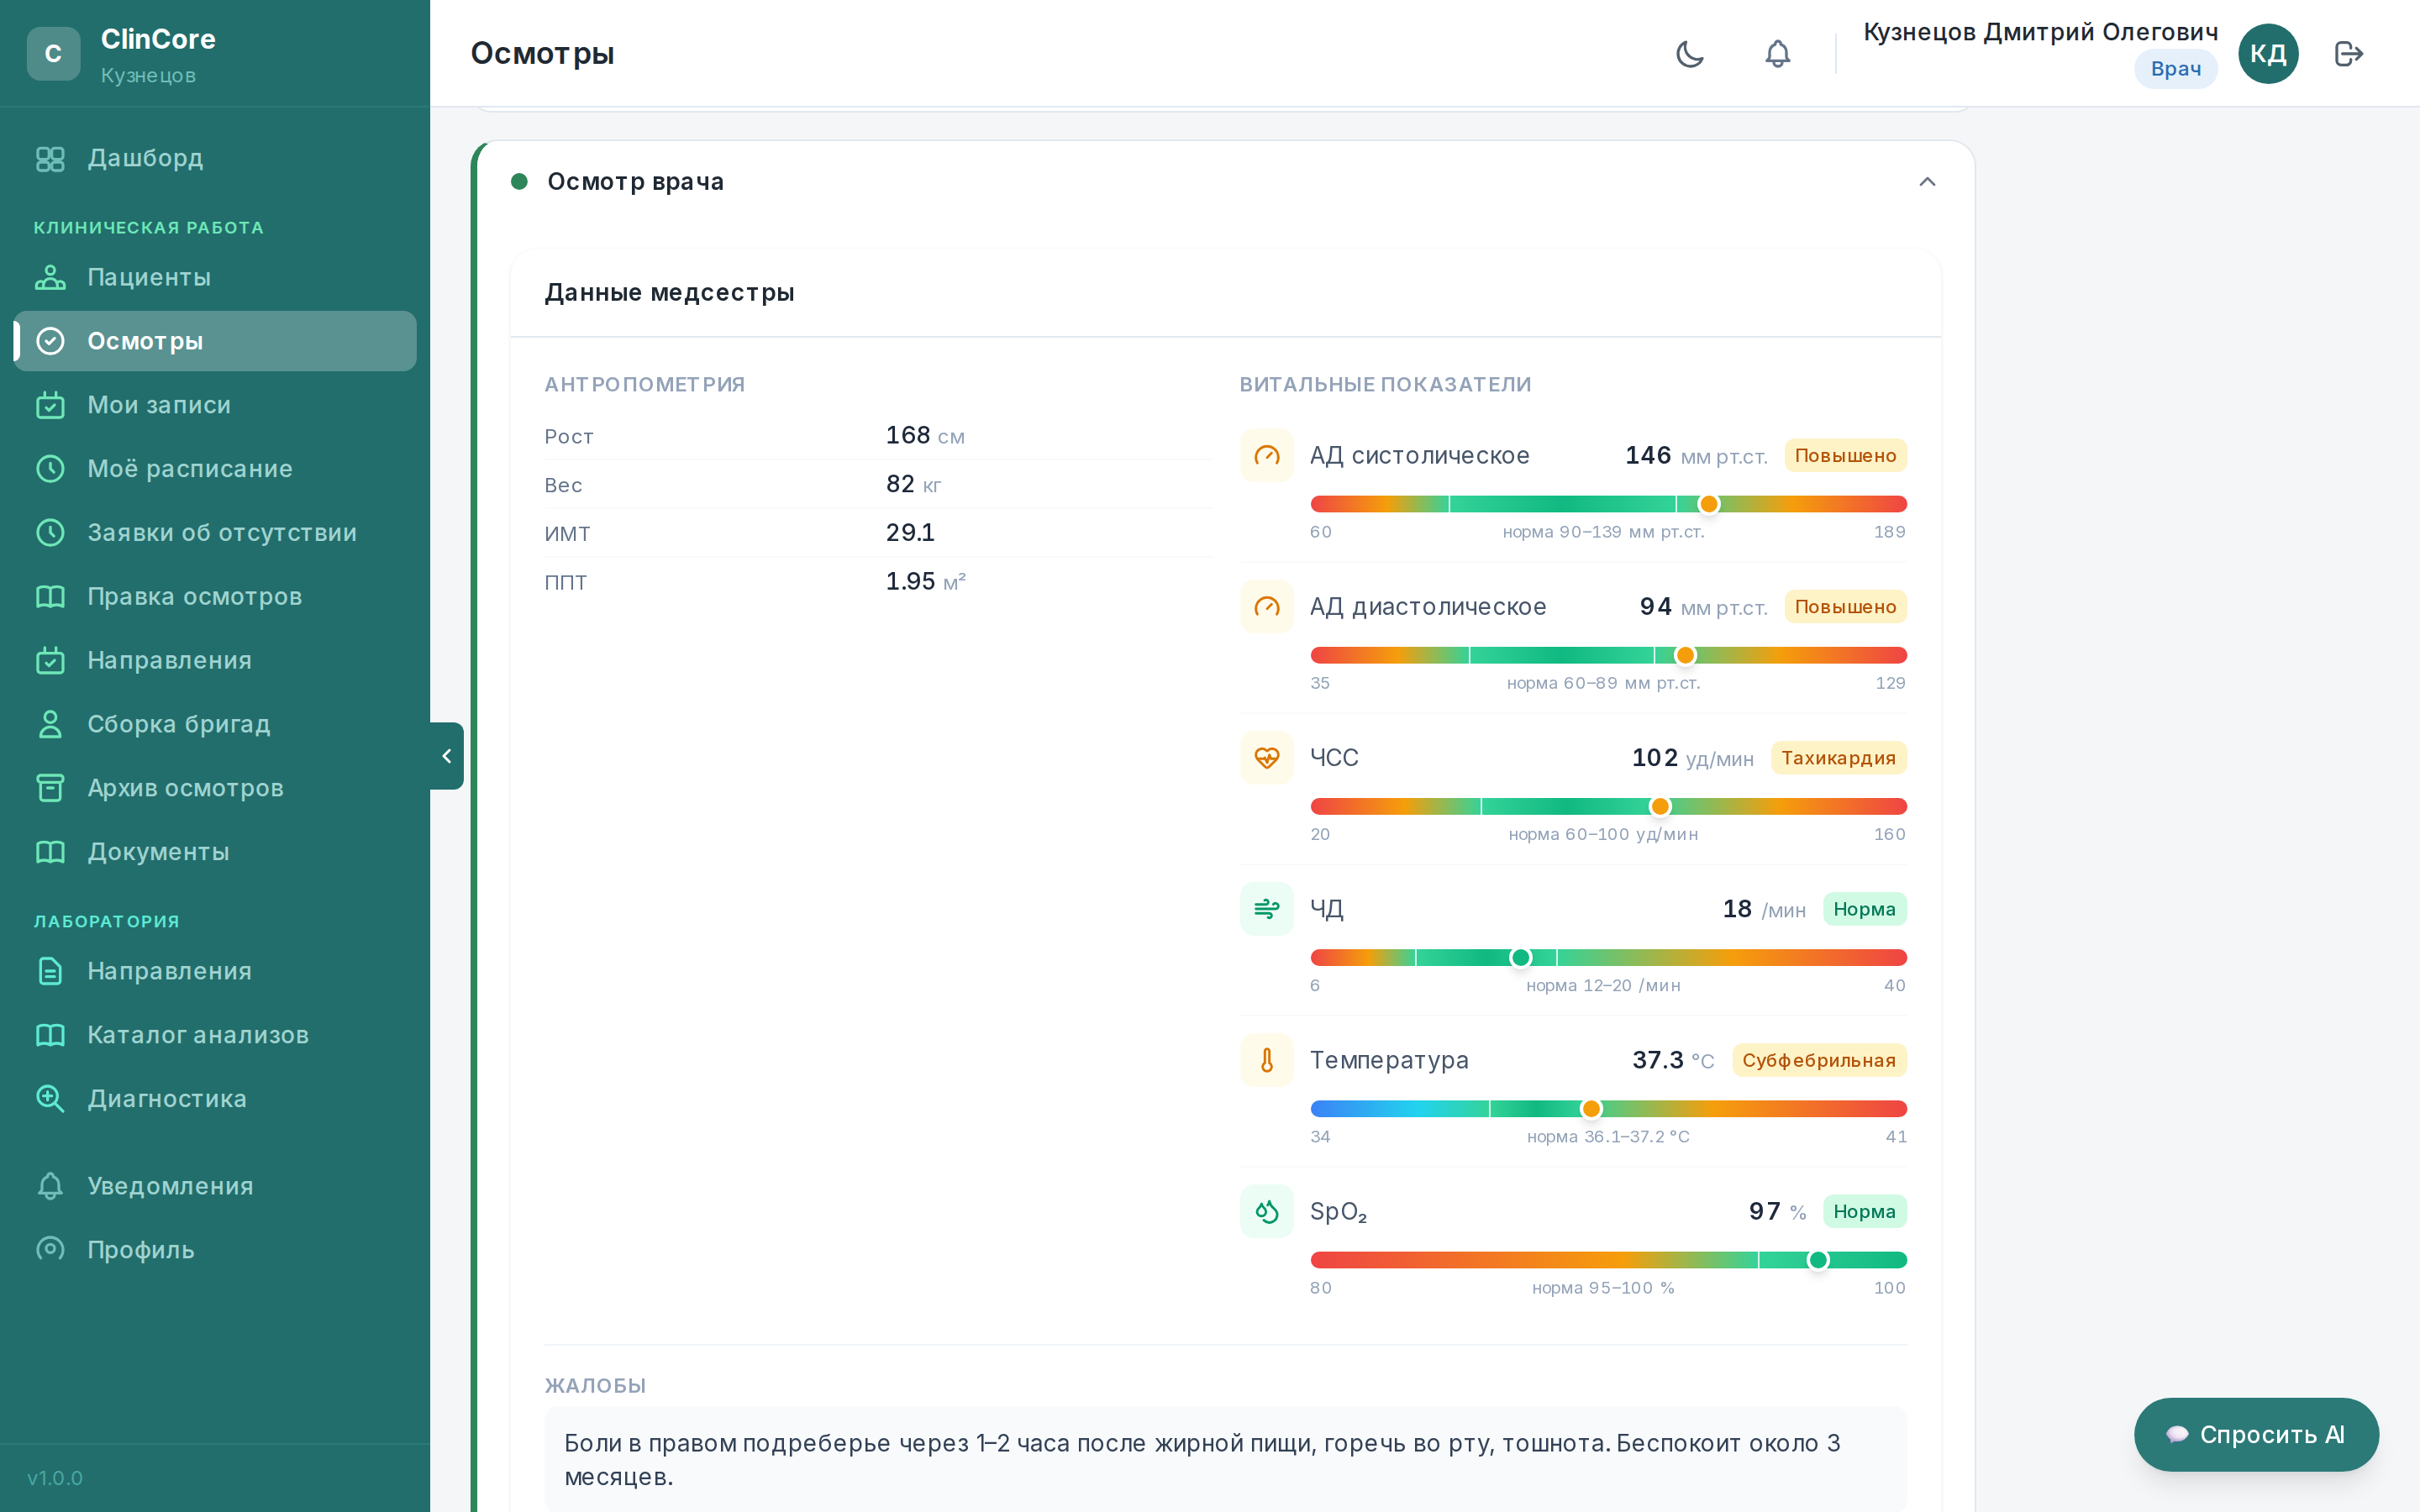
Task: Click the ИМТ value 29.1
Action: (x=910, y=533)
